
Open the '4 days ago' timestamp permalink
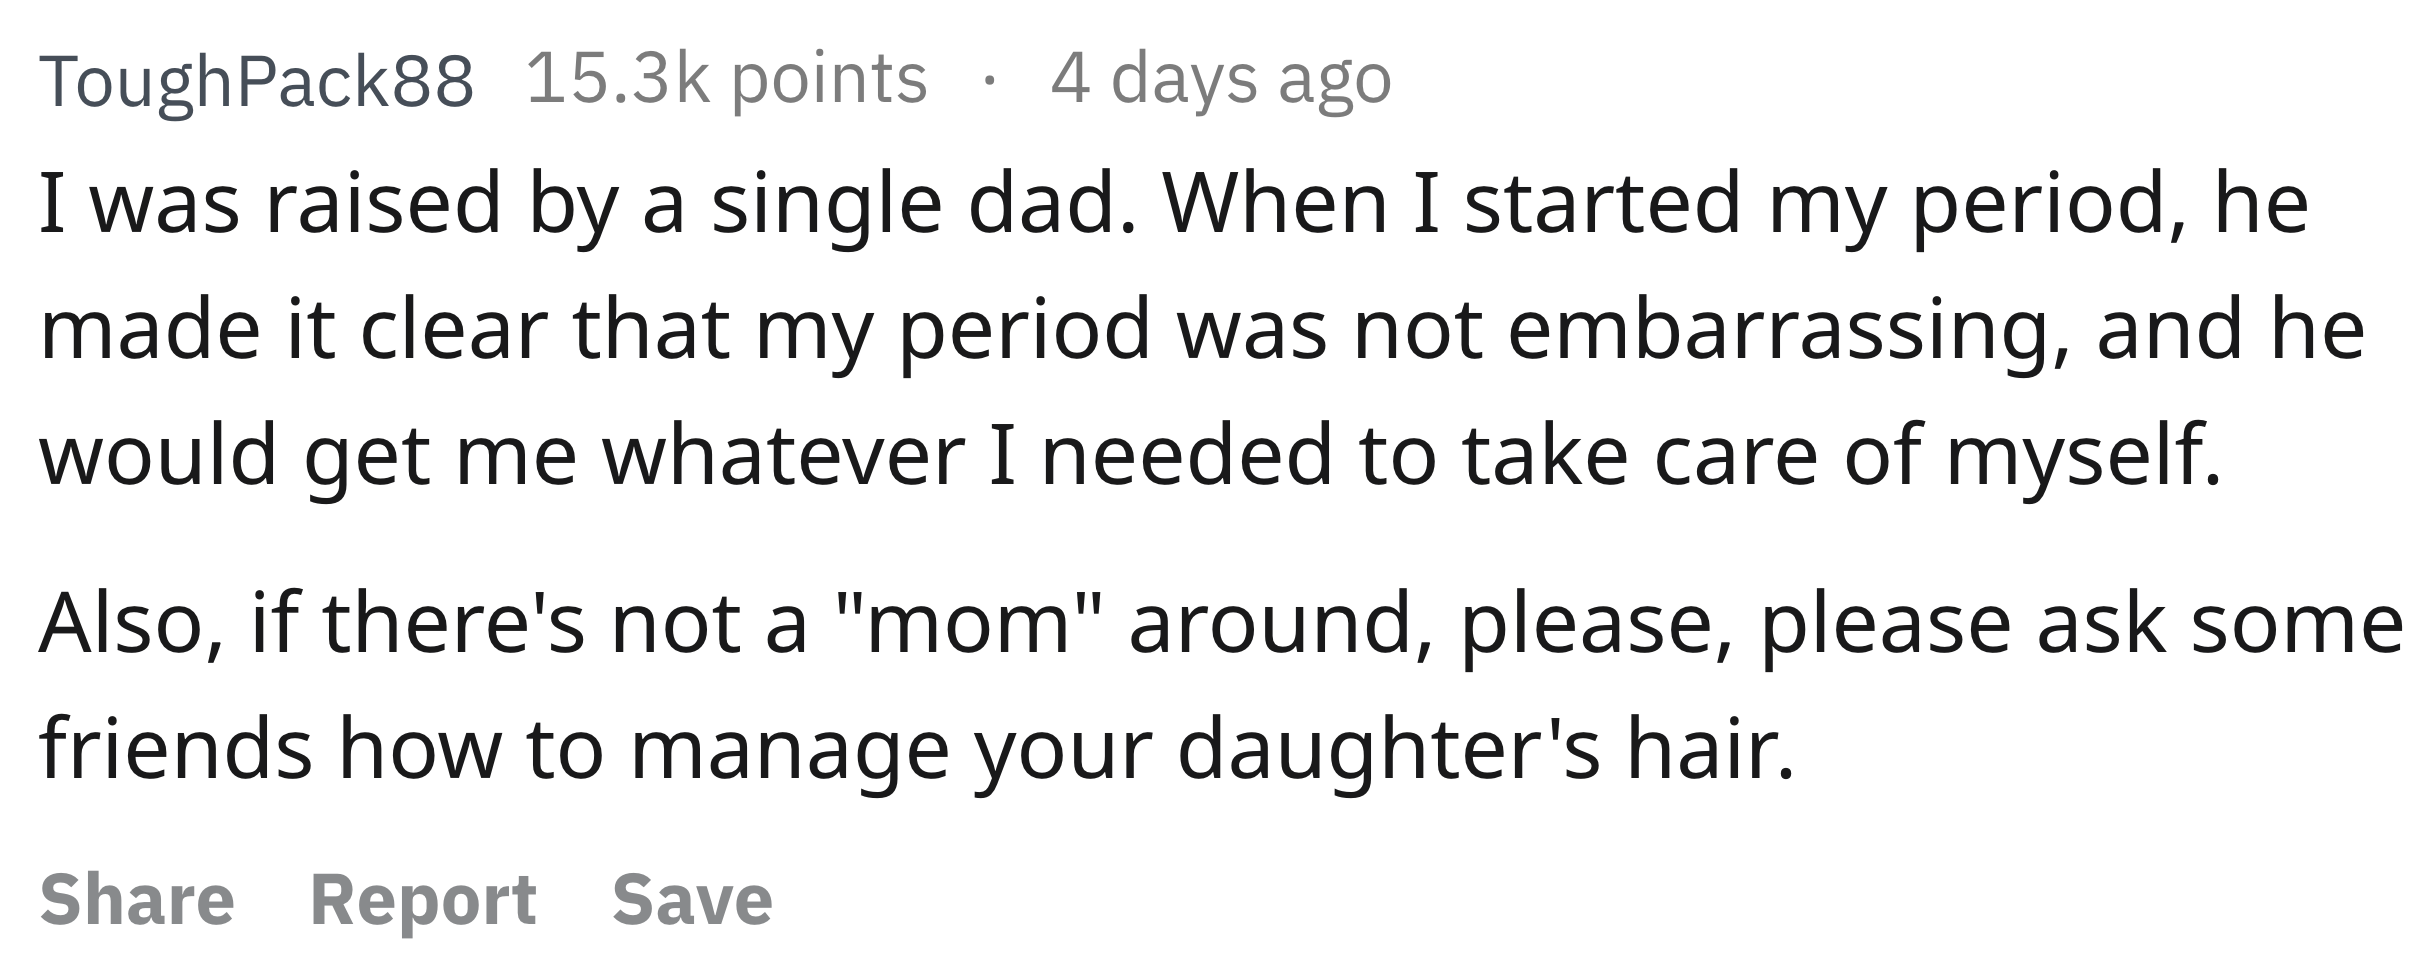point(1221,80)
